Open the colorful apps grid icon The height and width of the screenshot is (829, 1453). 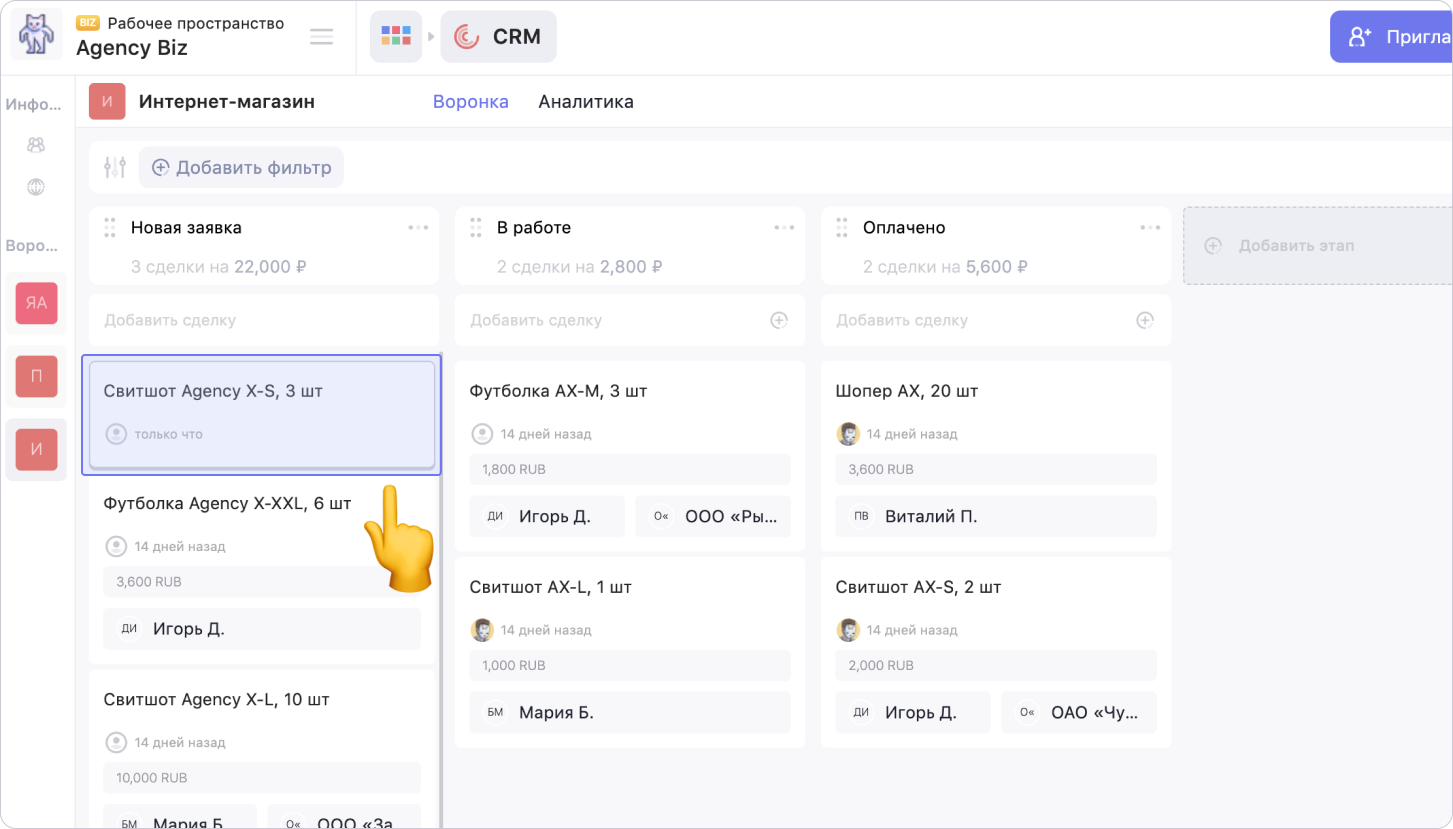click(x=396, y=37)
